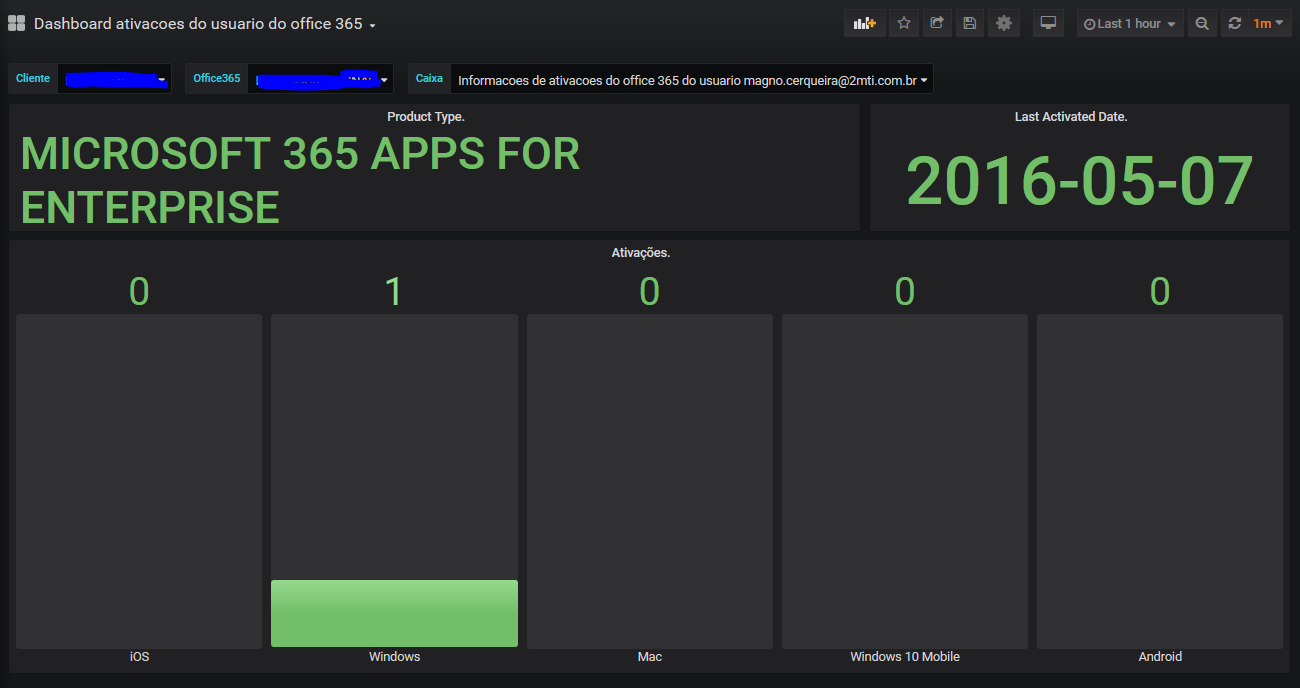
Task: Click the Last Activated Date. panel title
Action: click(x=1071, y=117)
